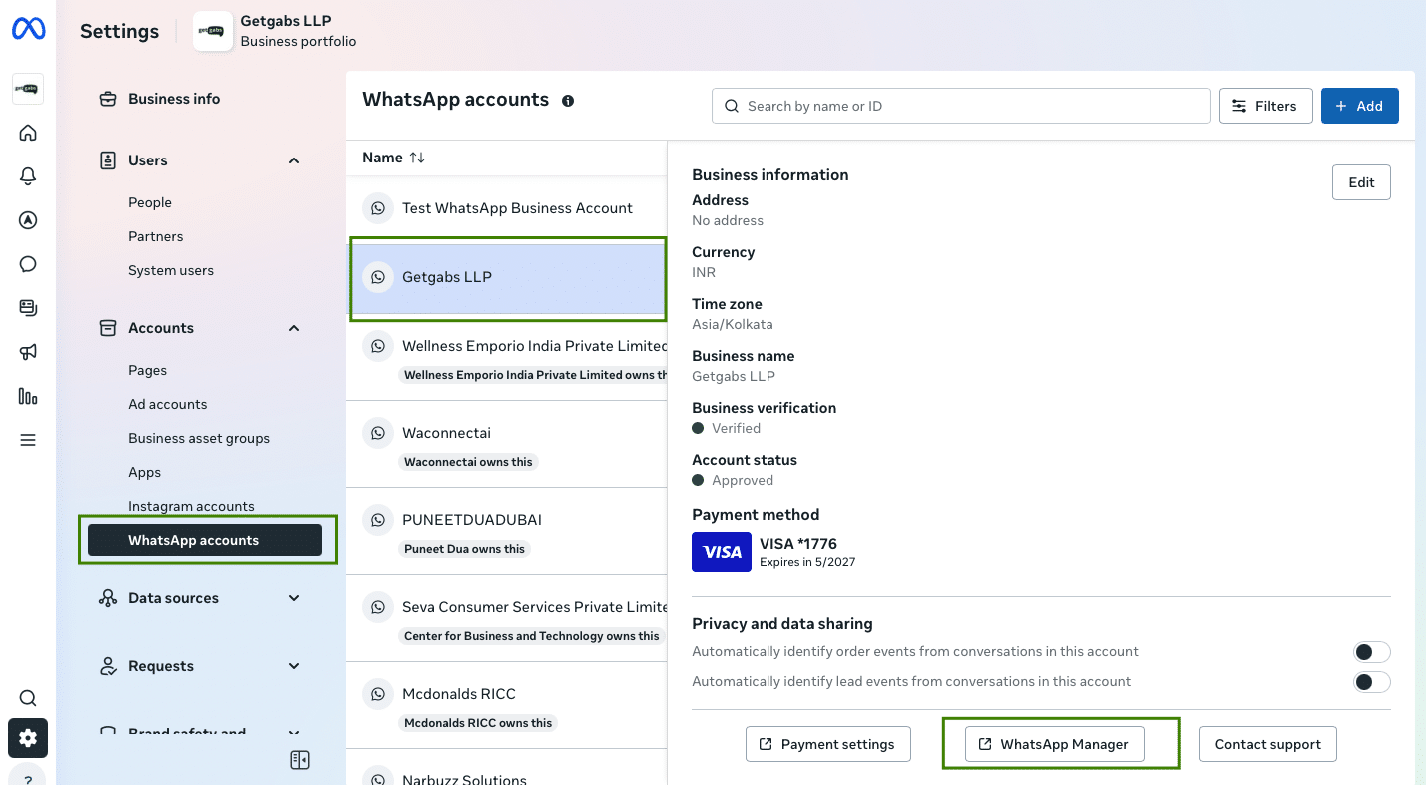1426x785 pixels.
Task: Select Test WhatsApp Business Account row
Action: pos(507,208)
